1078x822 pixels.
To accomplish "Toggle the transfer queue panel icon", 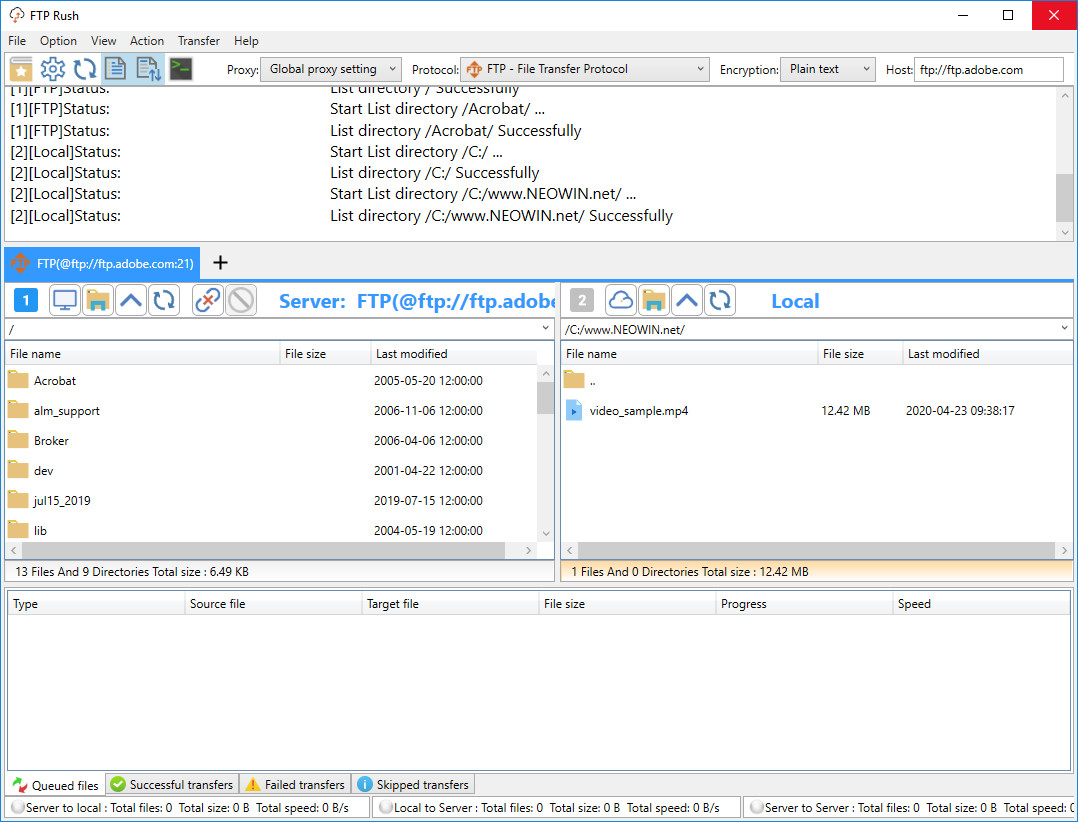I will 148,69.
